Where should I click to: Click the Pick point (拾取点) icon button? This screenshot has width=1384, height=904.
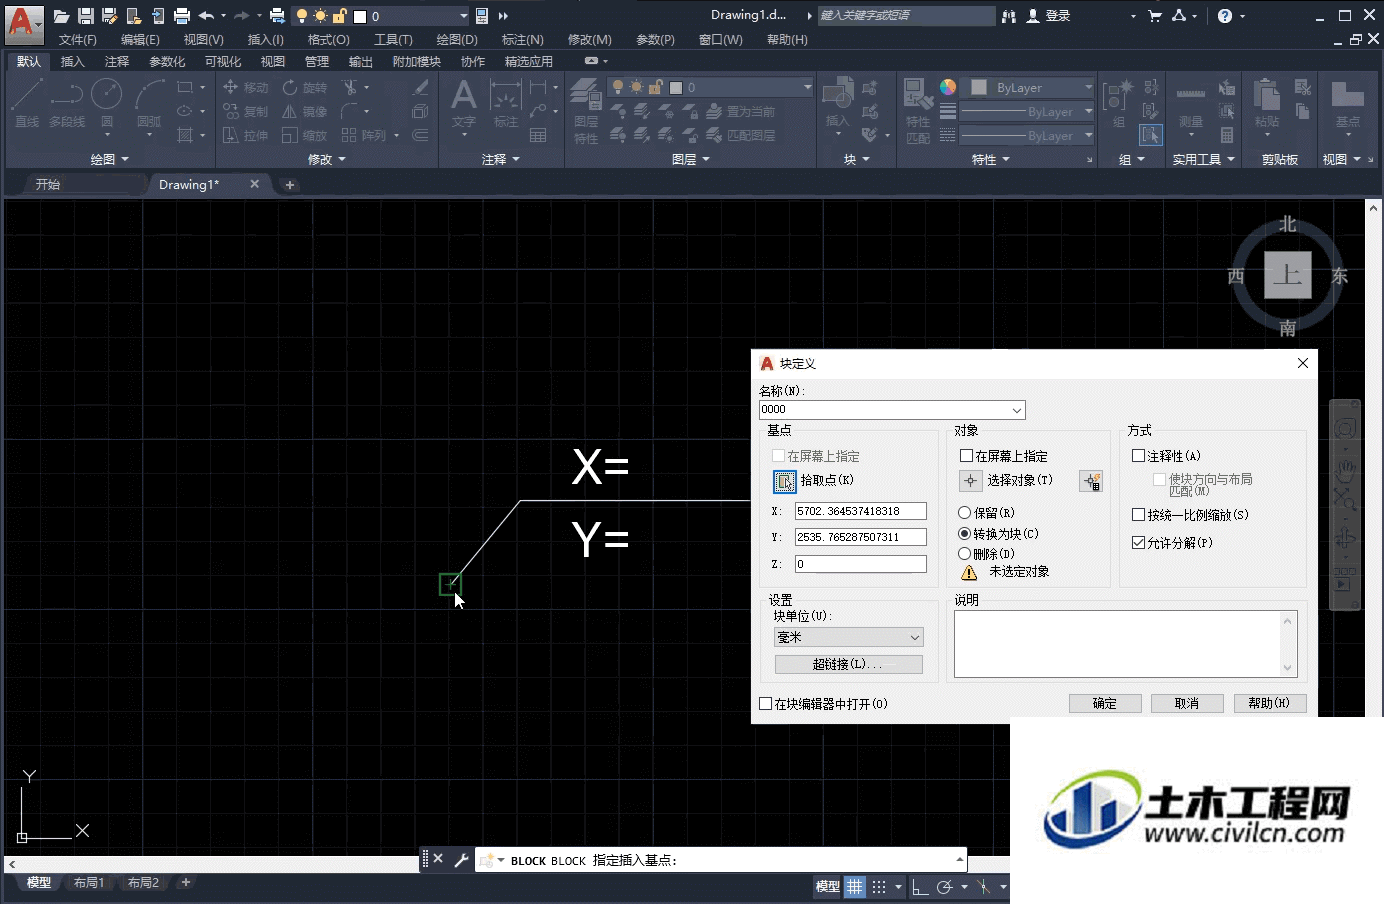click(785, 482)
